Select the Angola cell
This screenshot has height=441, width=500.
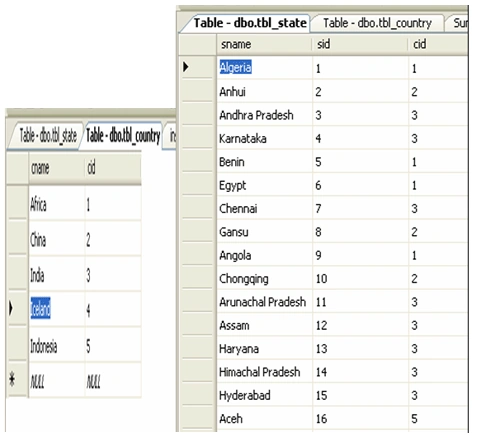(x=264, y=255)
